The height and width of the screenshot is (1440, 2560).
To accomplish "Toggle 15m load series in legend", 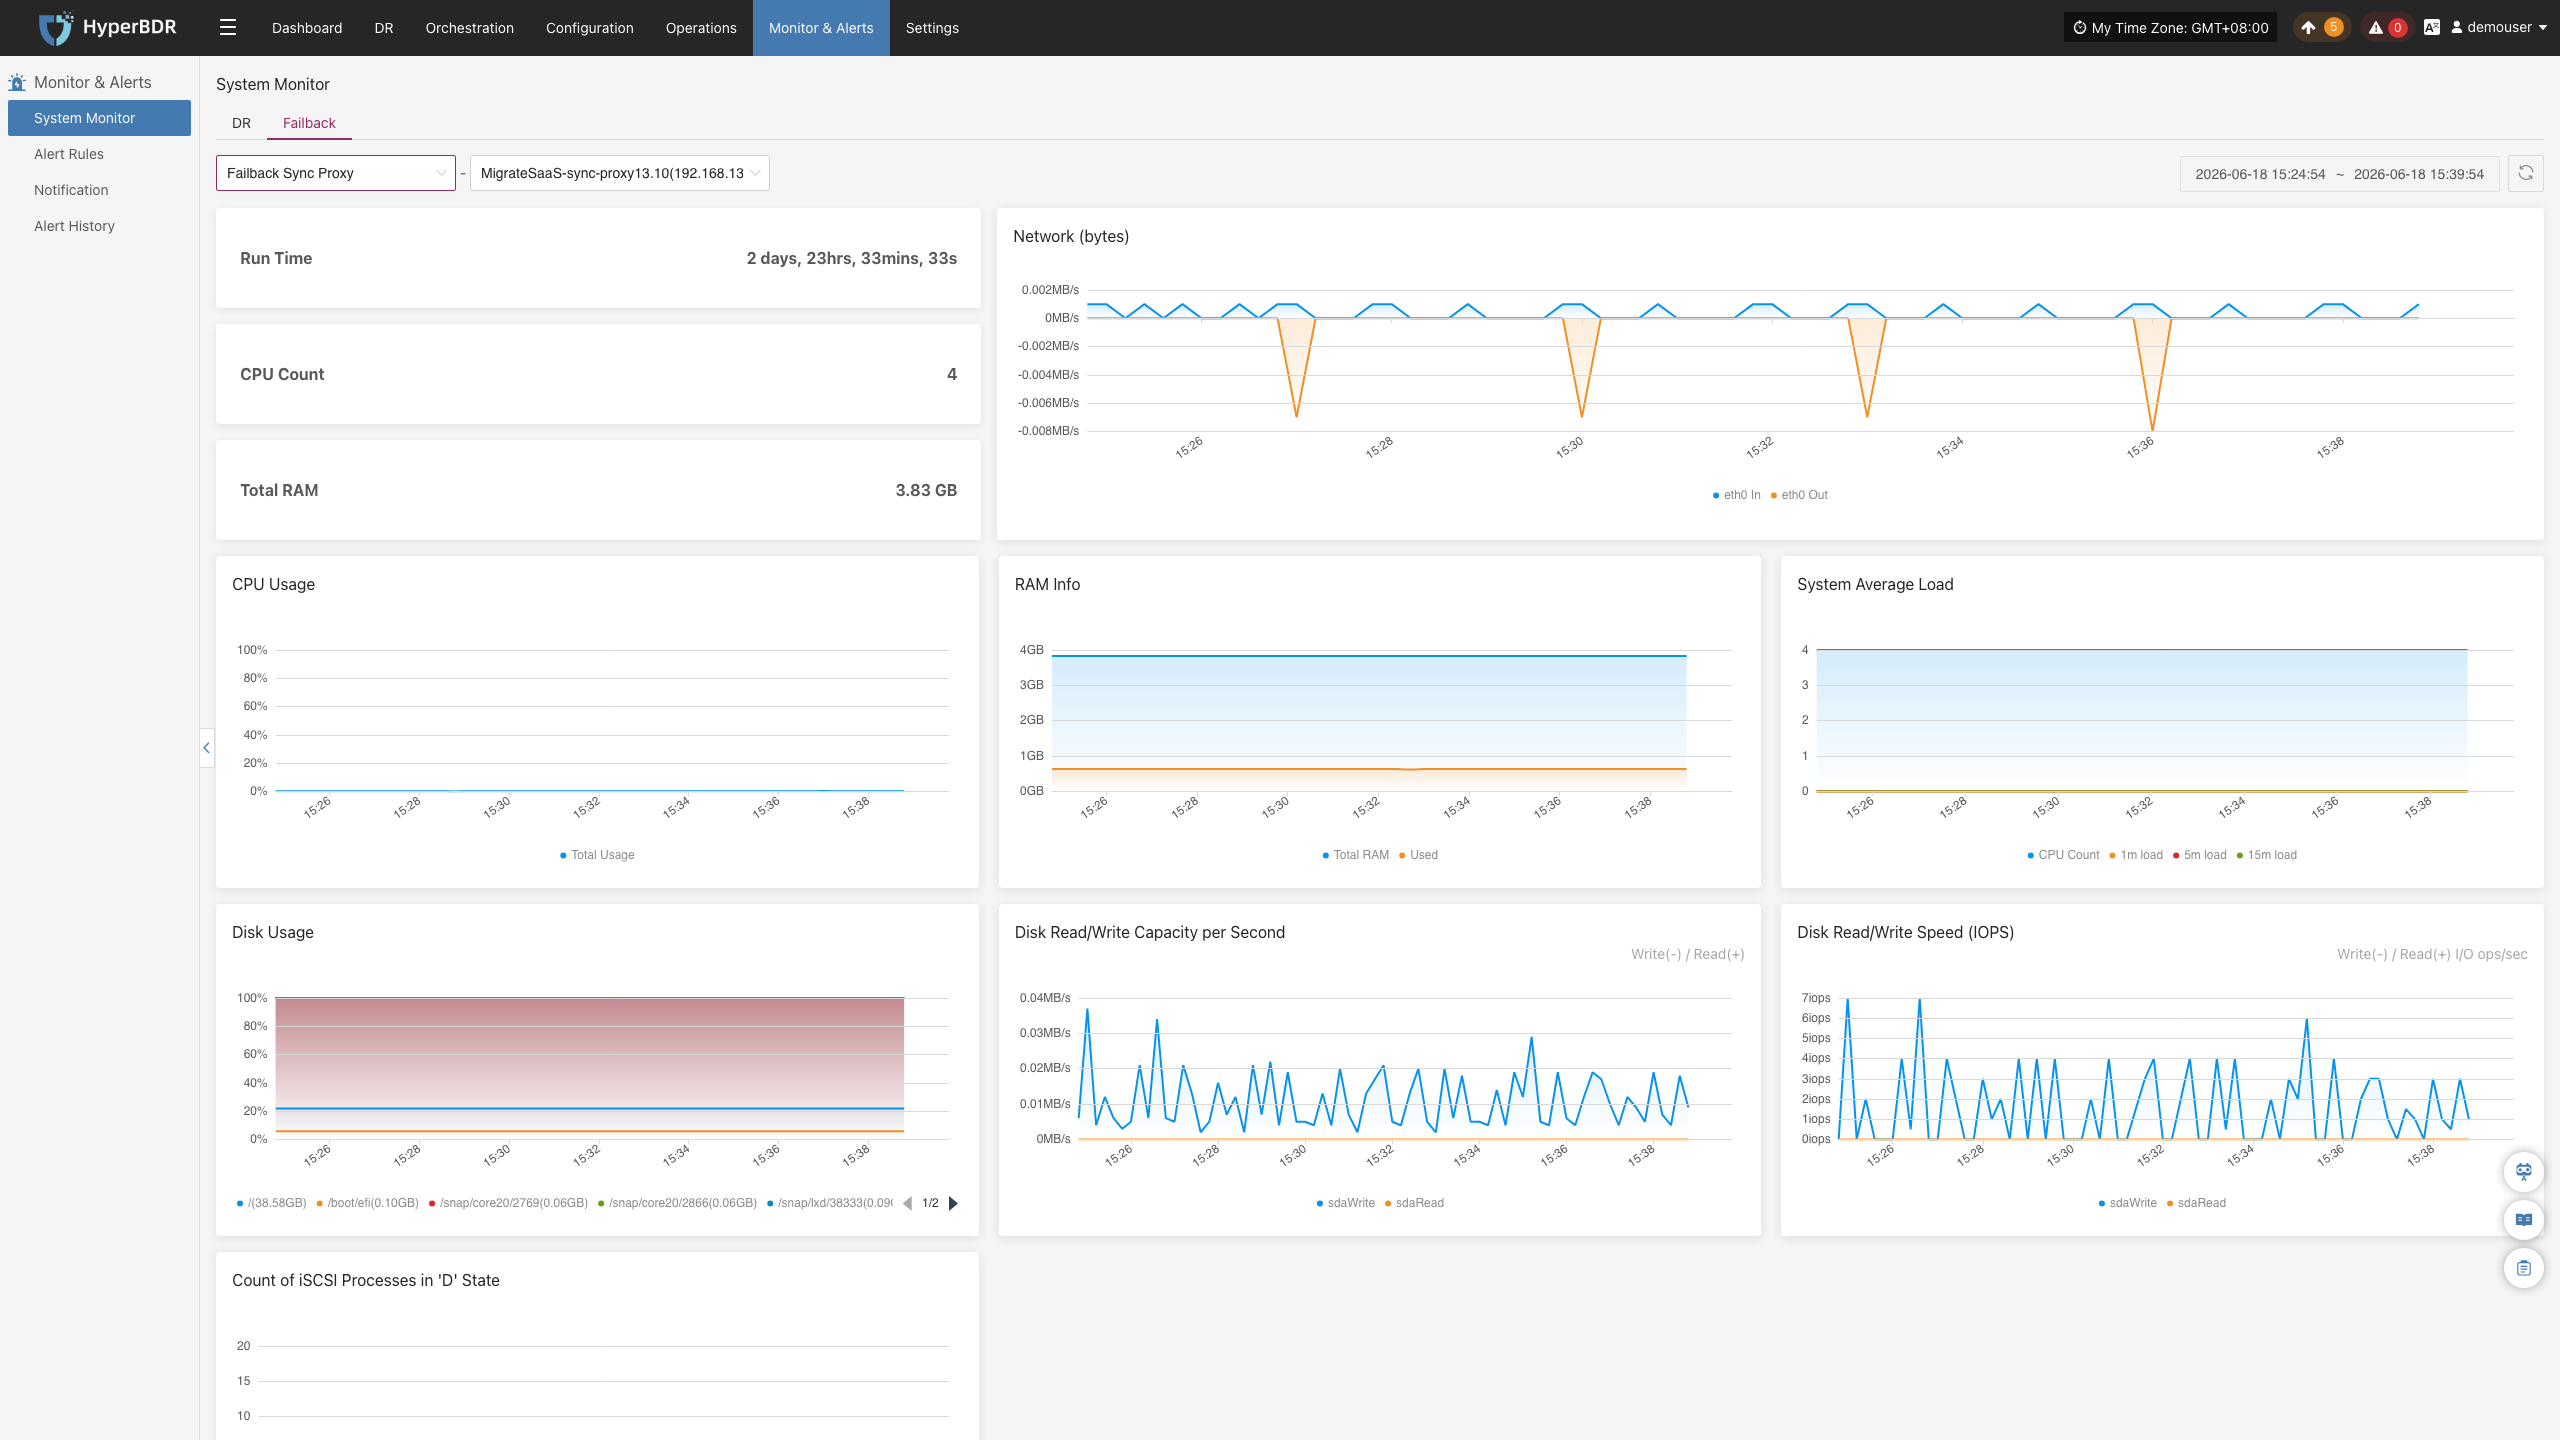I will click(2267, 855).
